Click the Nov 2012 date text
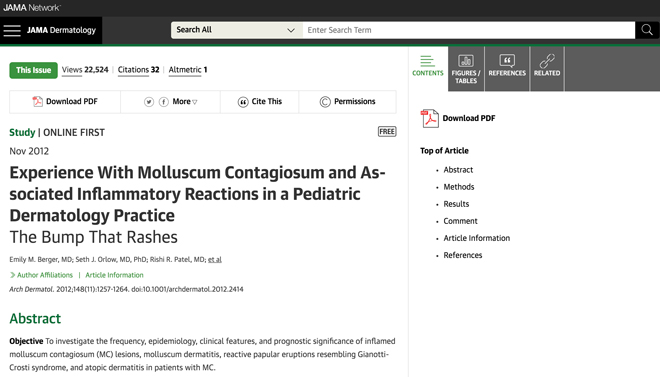This screenshot has width=660, height=377. [x=29, y=151]
